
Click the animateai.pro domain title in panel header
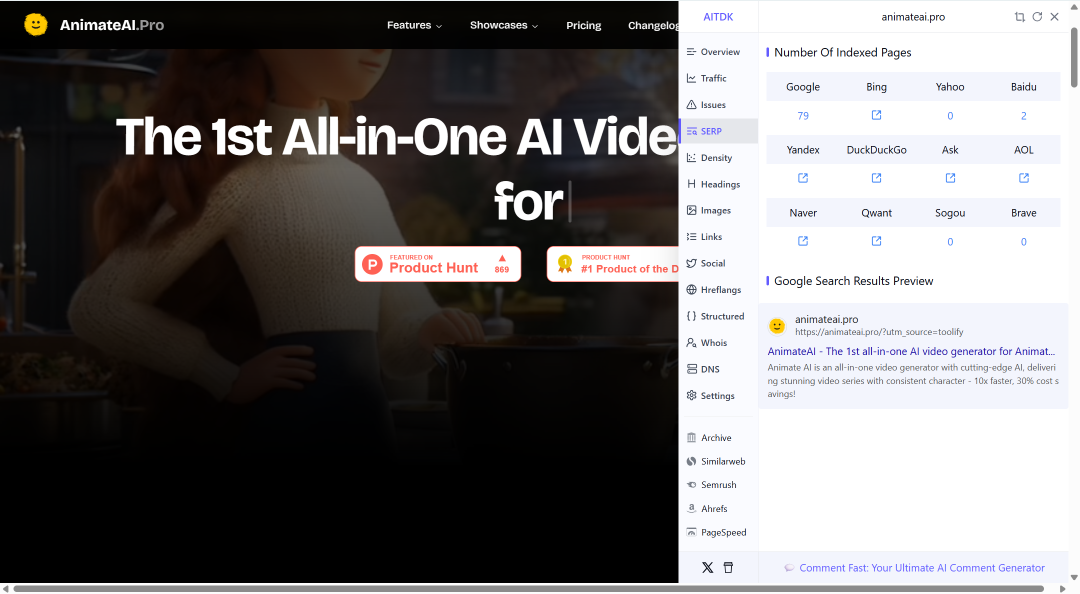pos(913,17)
